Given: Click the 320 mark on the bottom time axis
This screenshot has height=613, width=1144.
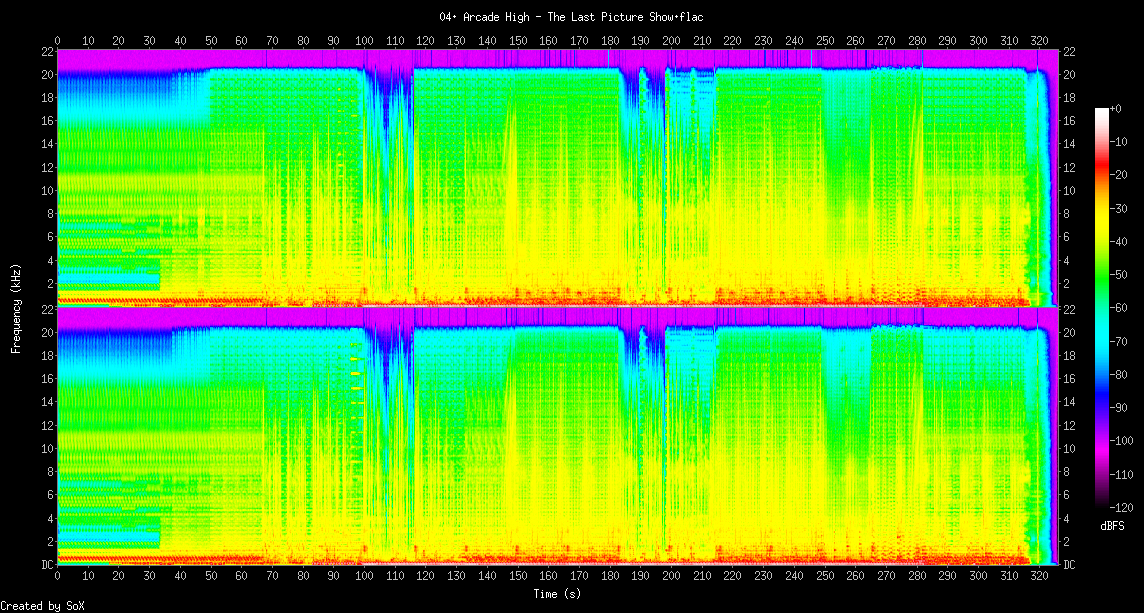Looking at the screenshot, I should (1039, 577).
